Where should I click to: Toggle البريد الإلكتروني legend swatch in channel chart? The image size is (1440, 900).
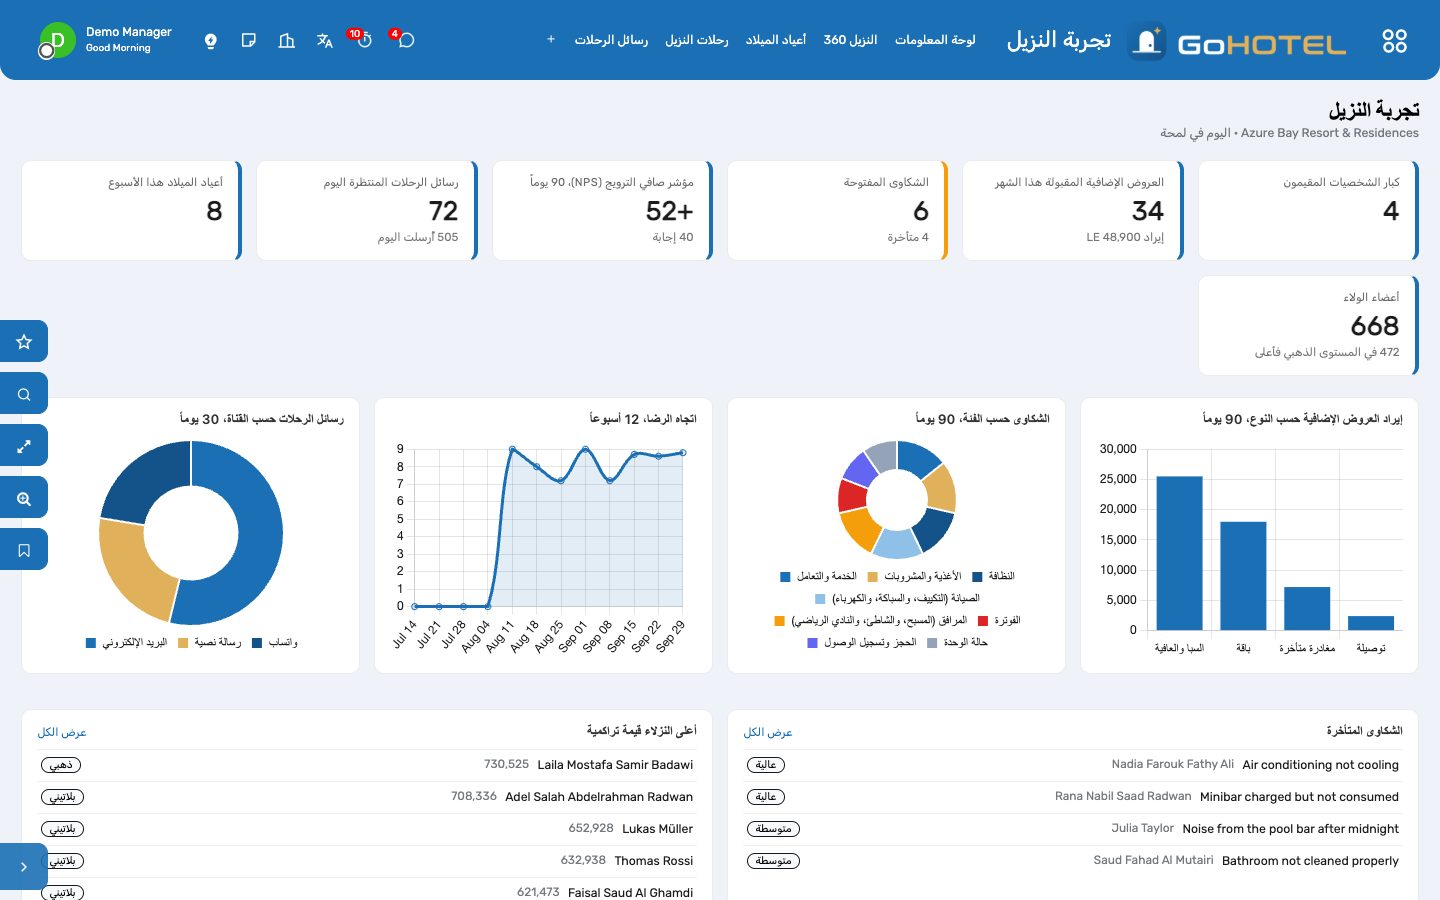tap(91, 643)
